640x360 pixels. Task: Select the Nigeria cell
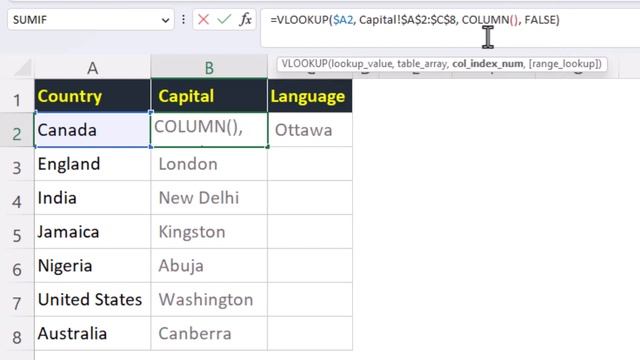(x=93, y=265)
